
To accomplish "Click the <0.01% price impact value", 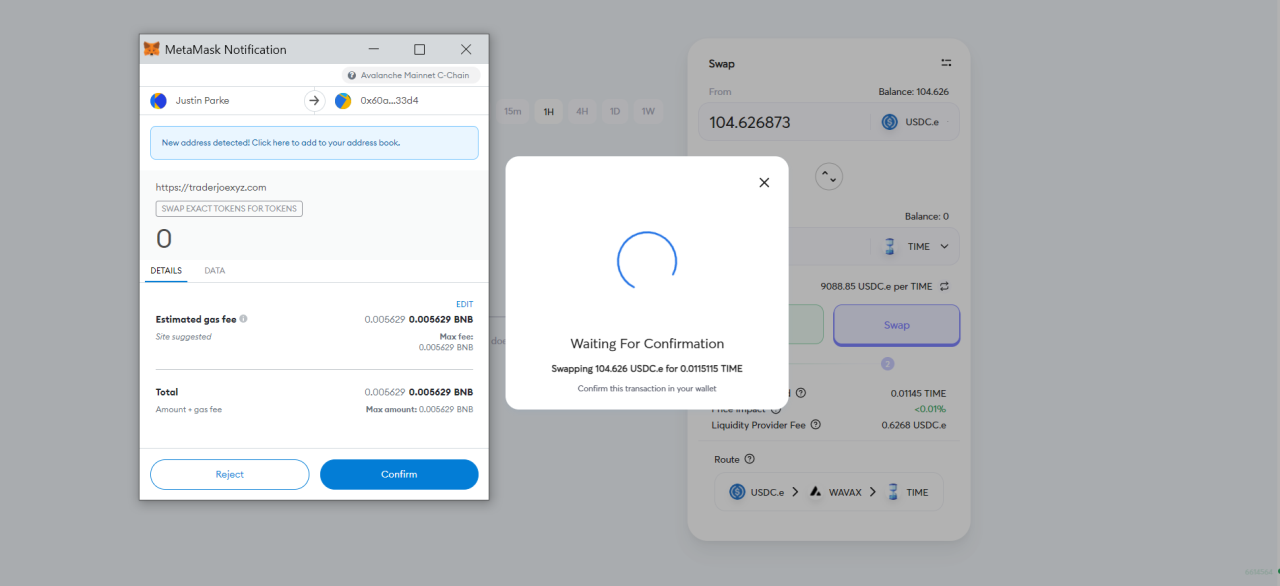I will coord(930,409).
